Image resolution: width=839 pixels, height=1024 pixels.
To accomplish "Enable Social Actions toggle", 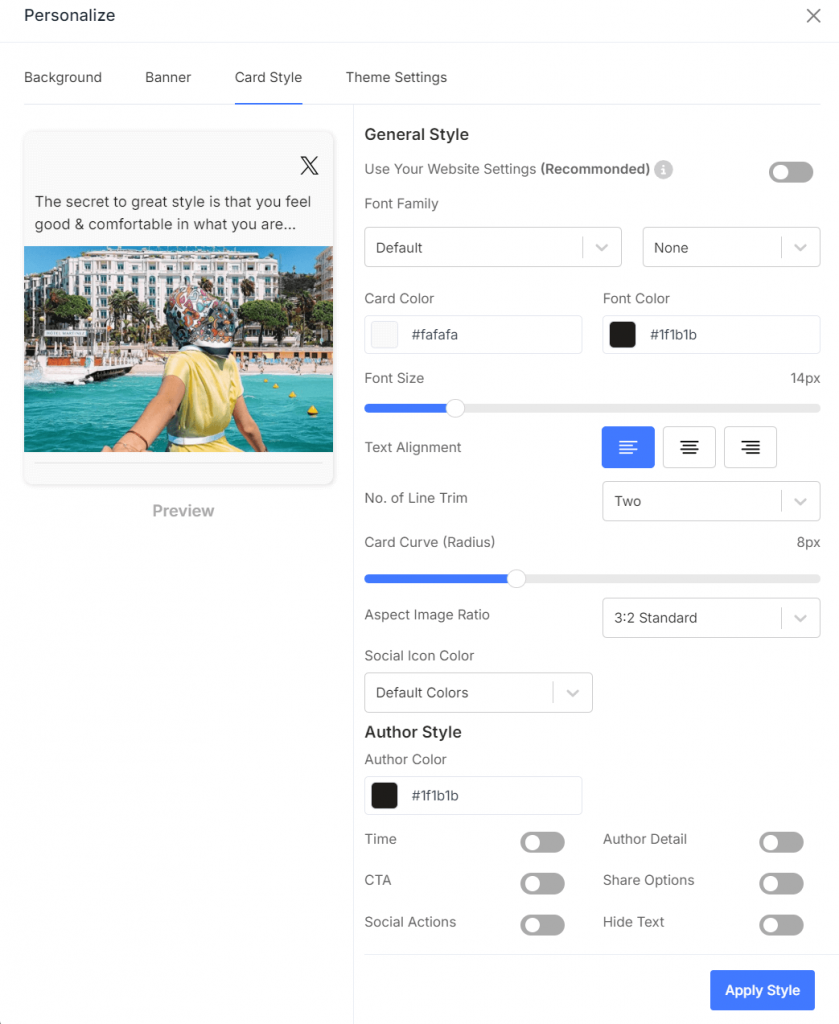I will (543, 925).
